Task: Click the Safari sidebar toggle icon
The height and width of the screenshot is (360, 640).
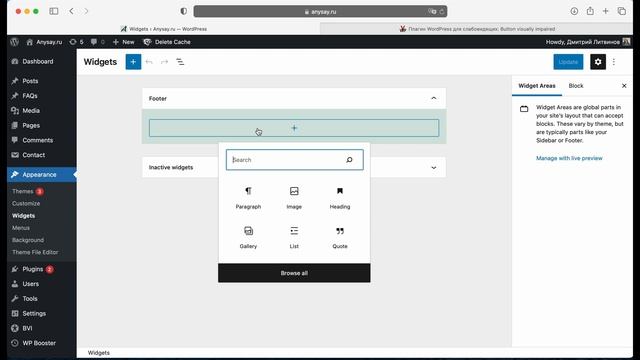Action: pos(53,11)
